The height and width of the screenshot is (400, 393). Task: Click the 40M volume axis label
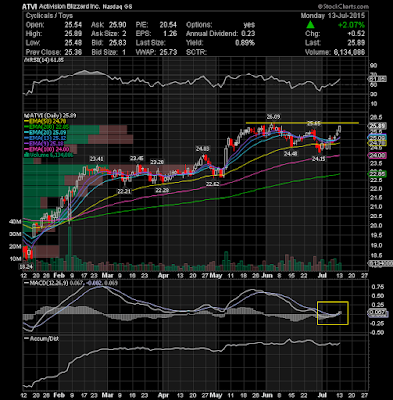pos(15,222)
